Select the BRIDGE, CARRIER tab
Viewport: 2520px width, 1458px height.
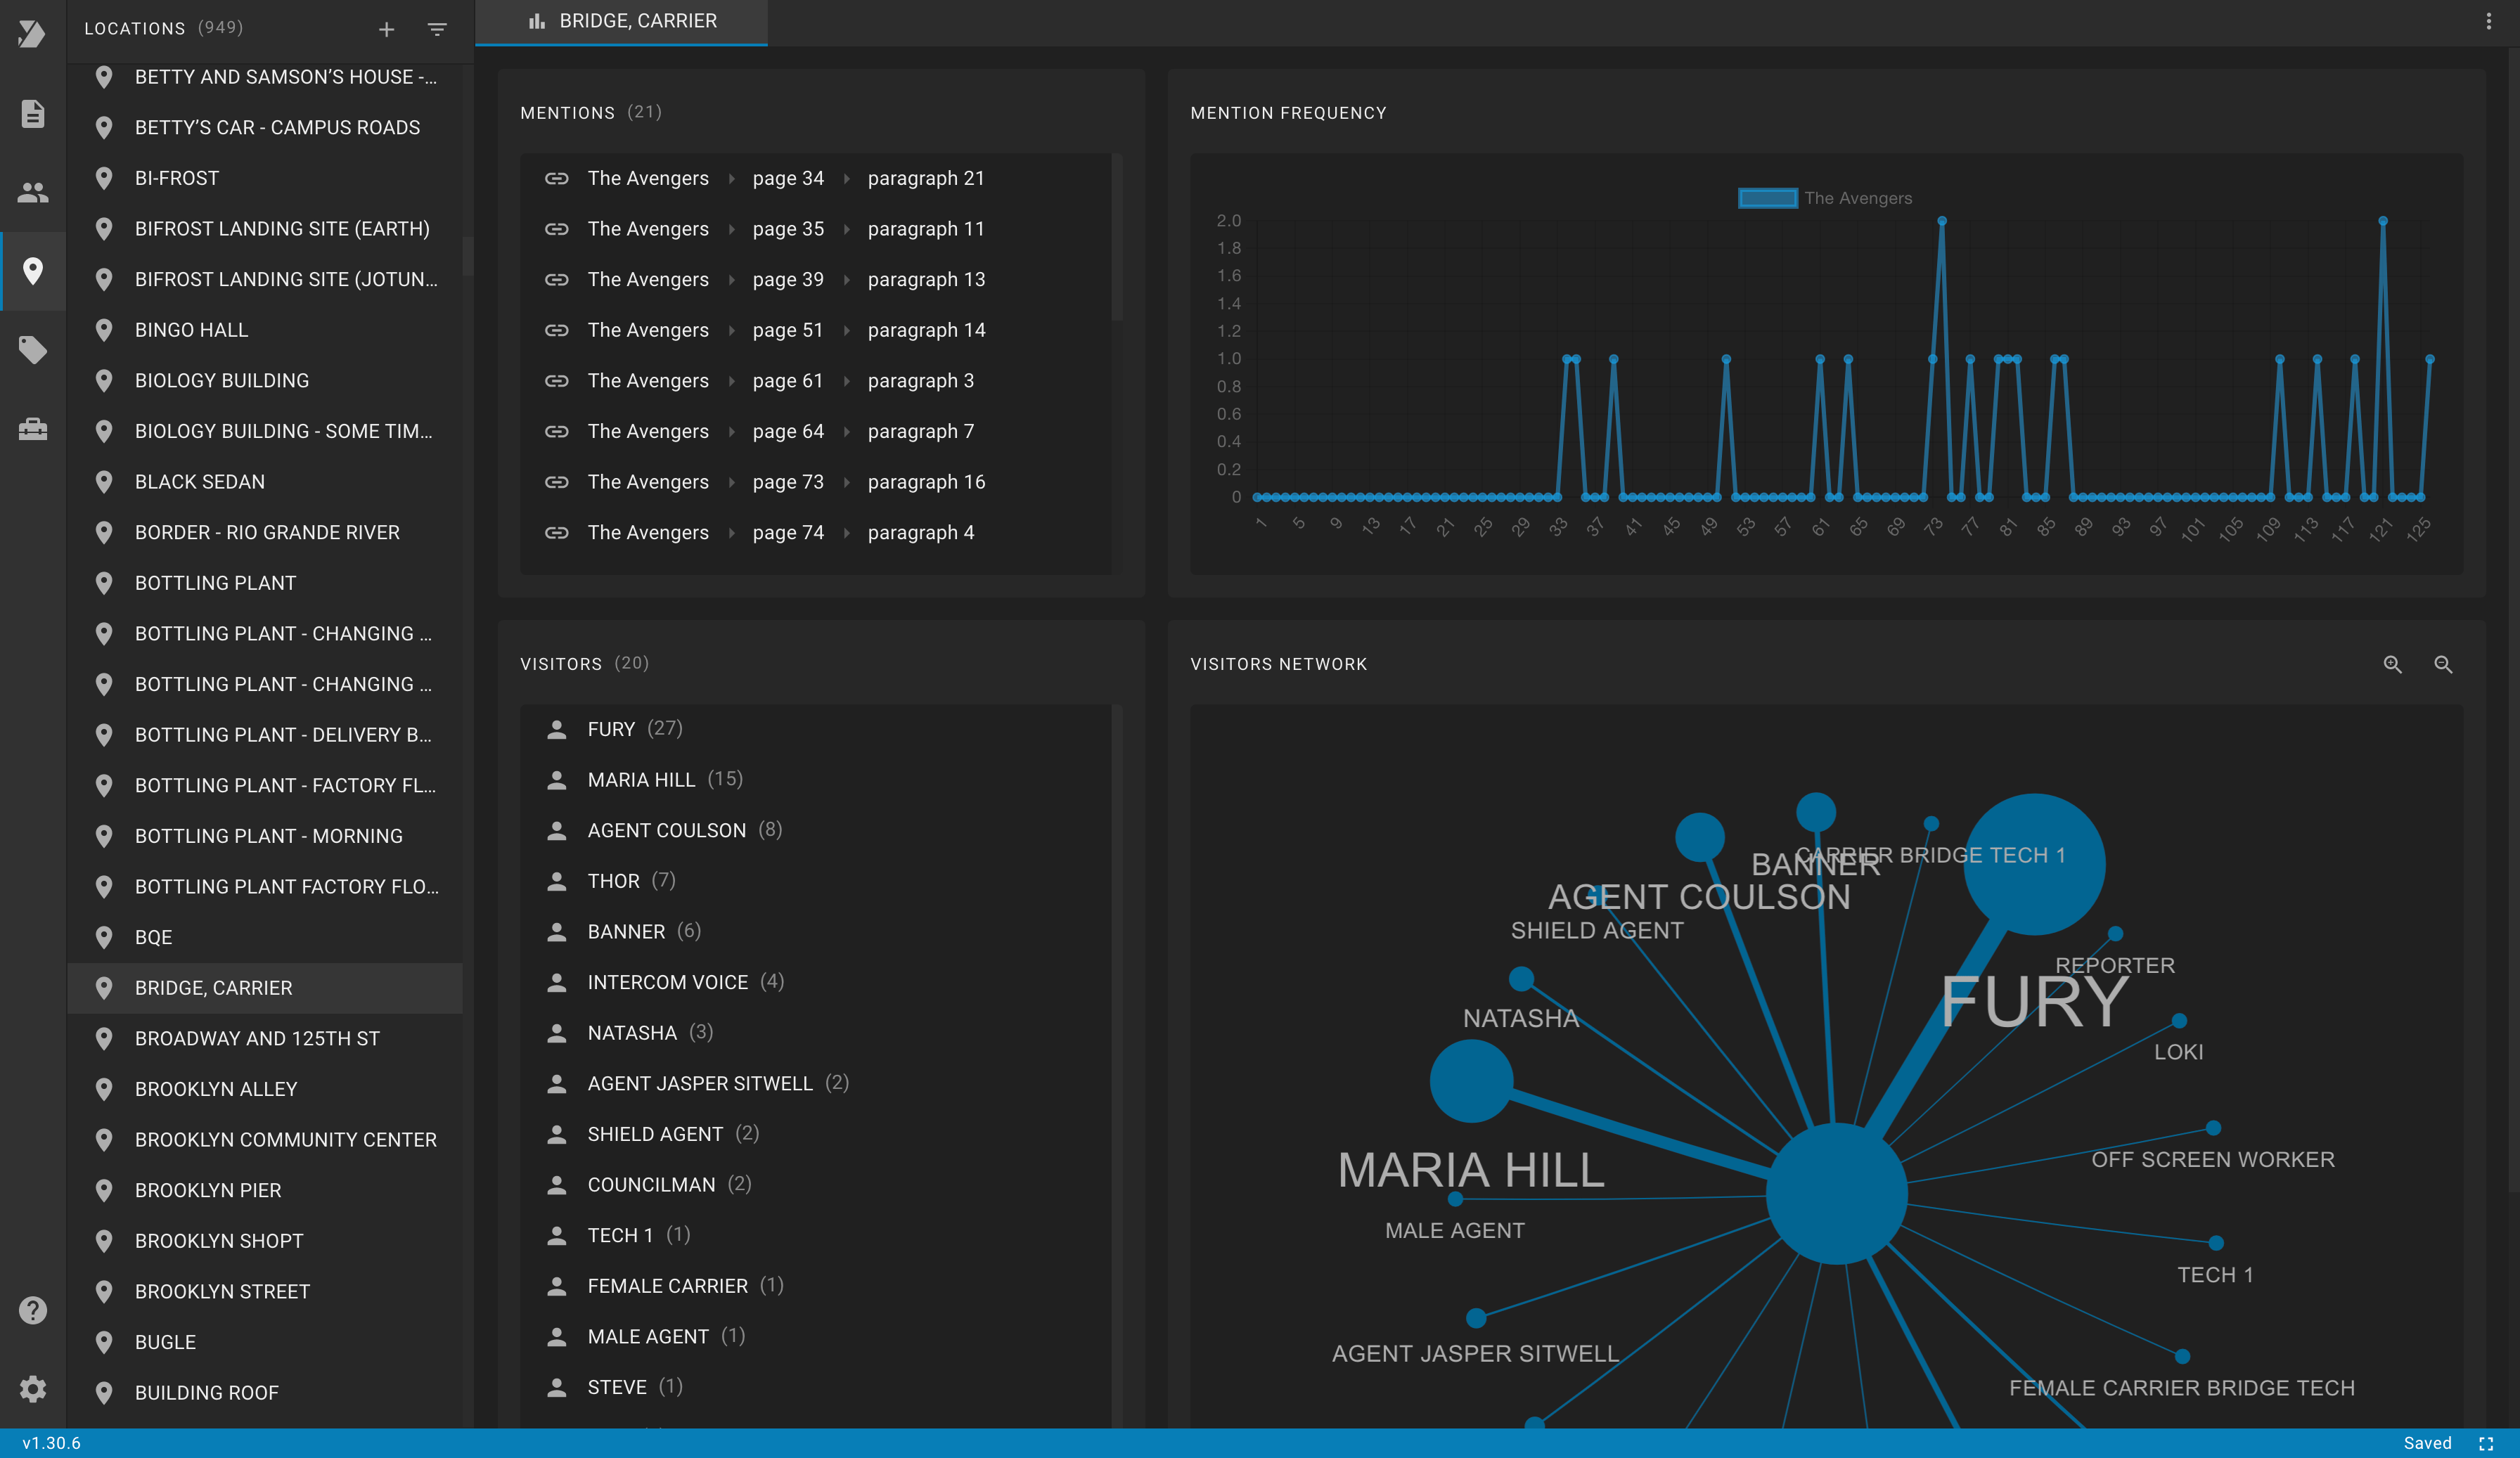pyautogui.click(x=621, y=22)
